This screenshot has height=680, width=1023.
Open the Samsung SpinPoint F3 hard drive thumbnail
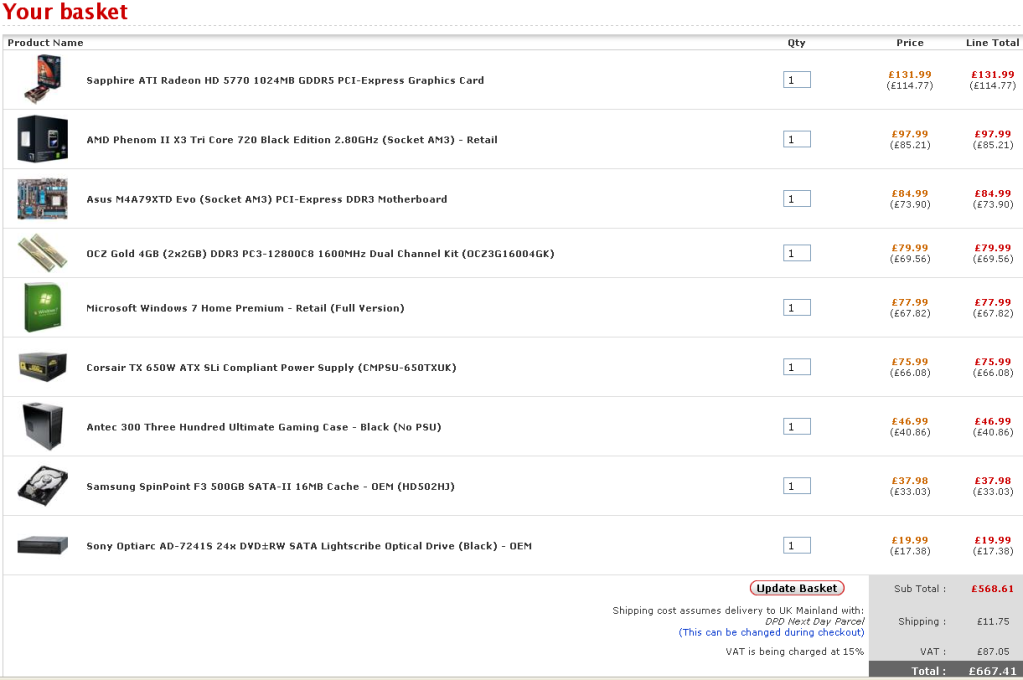(43, 486)
